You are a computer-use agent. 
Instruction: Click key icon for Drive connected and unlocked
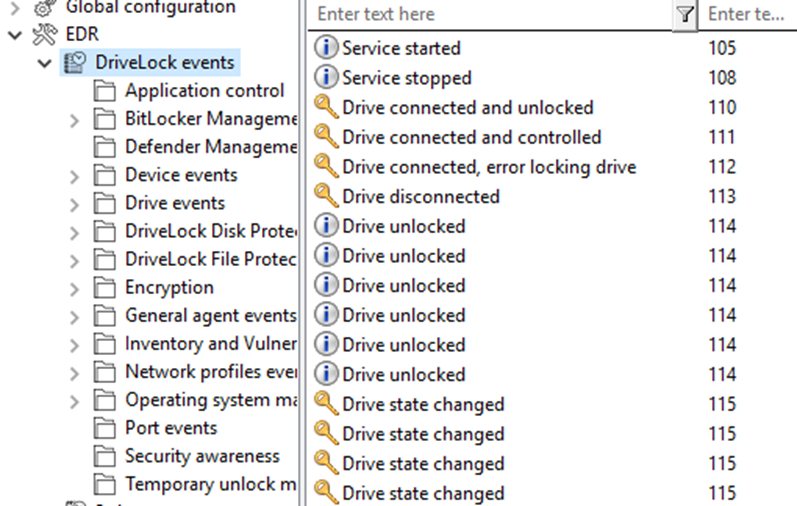[325, 107]
